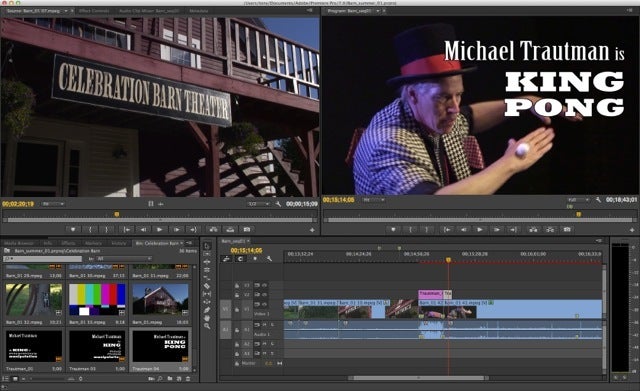Viewport: 640px width, 391px height.
Task: Toggle track output eye for V2
Action: tap(264, 294)
